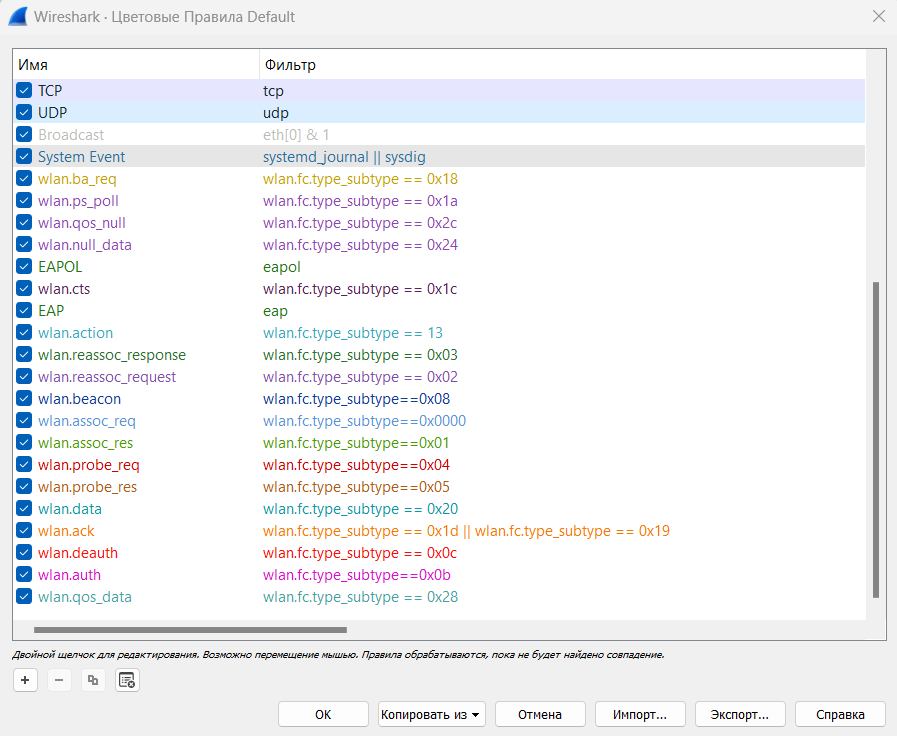Image resolution: width=897 pixels, height=736 pixels.
Task: Confirm with the OK button
Action: 323,714
